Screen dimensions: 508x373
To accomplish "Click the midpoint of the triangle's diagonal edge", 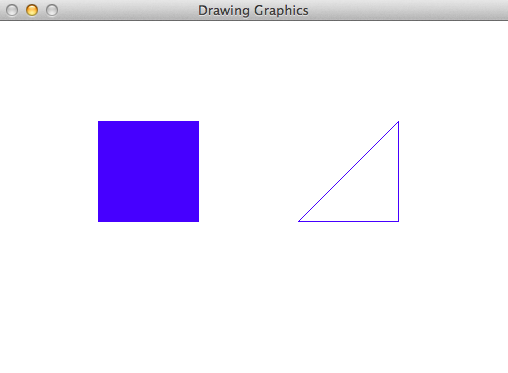I will click(x=348, y=171).
